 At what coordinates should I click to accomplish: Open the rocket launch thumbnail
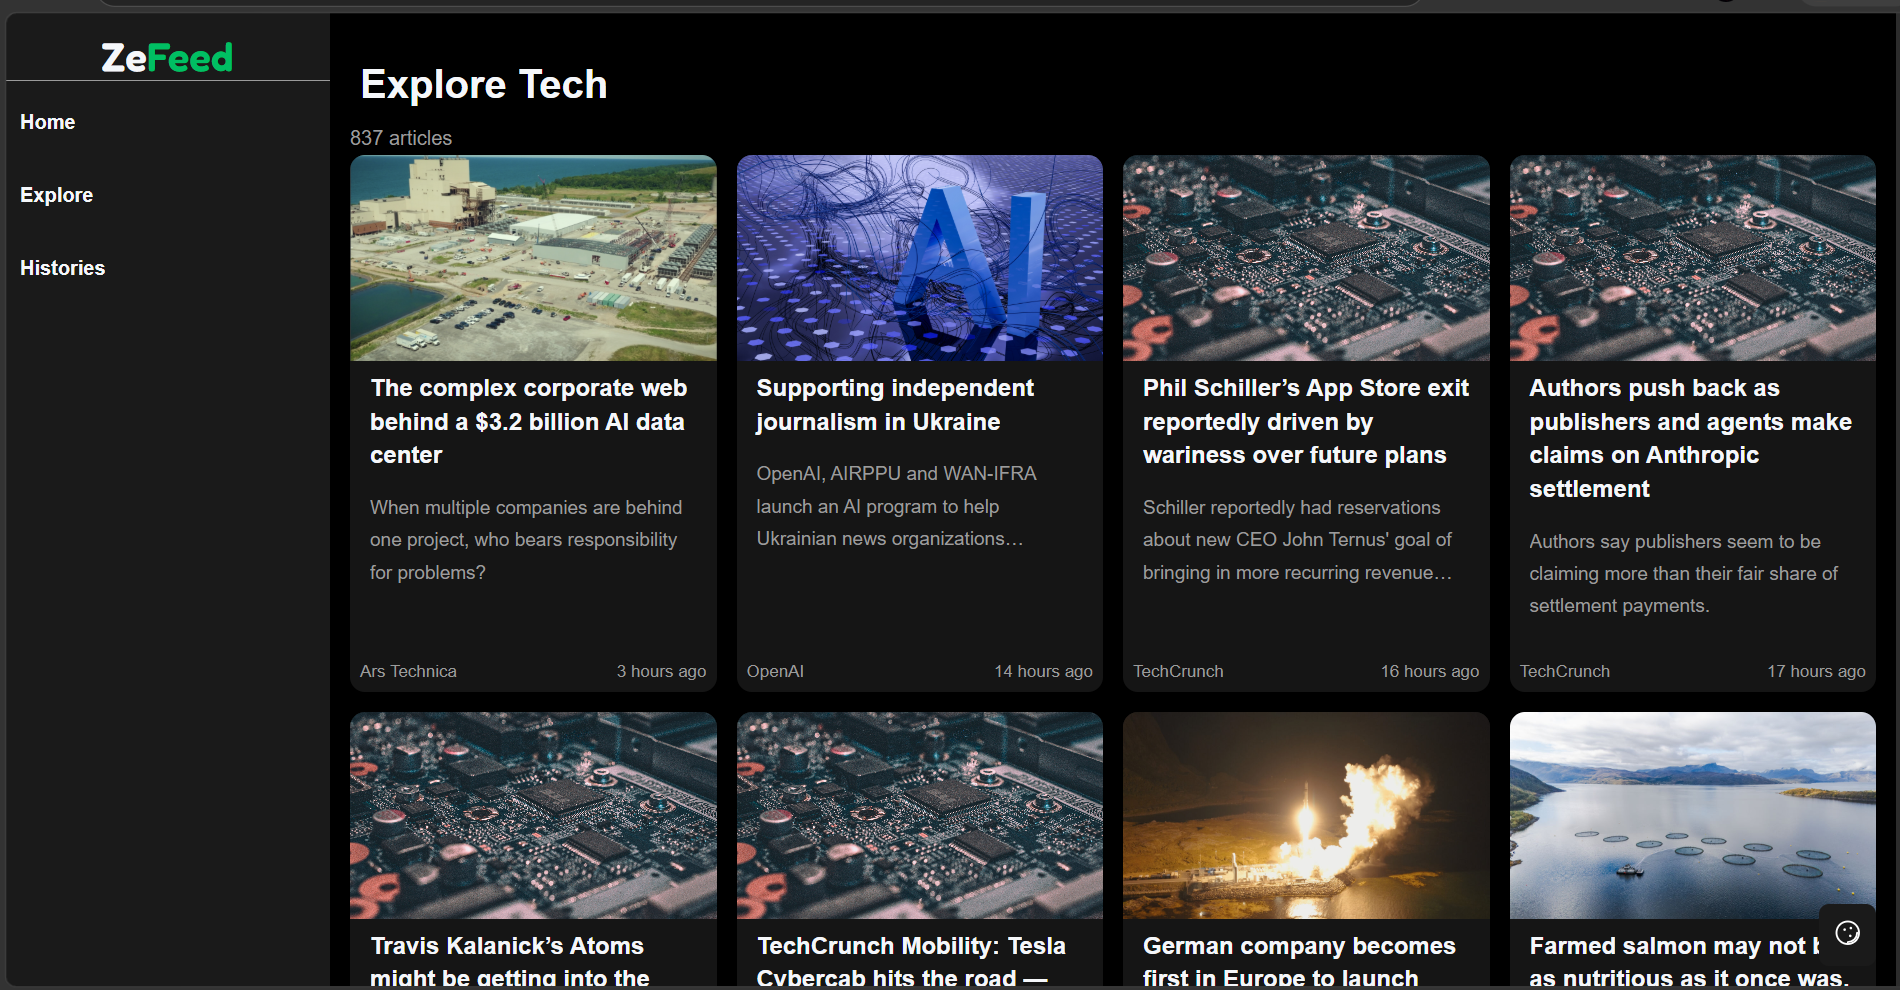coord(1306,816)
